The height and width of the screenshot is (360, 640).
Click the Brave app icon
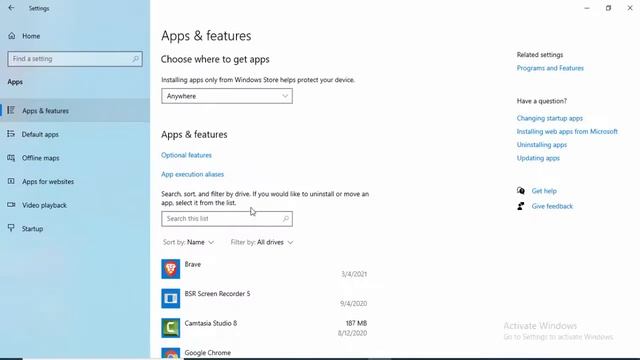coord(171,269)
